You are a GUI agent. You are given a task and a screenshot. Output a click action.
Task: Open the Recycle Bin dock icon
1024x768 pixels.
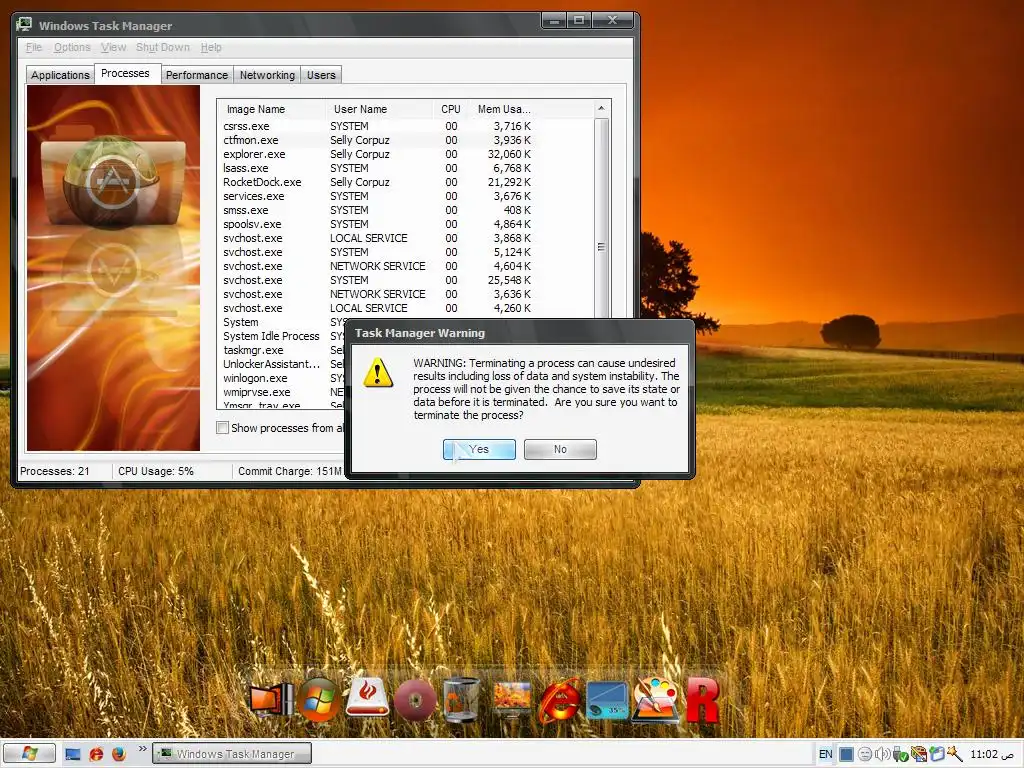pos(462,700)
